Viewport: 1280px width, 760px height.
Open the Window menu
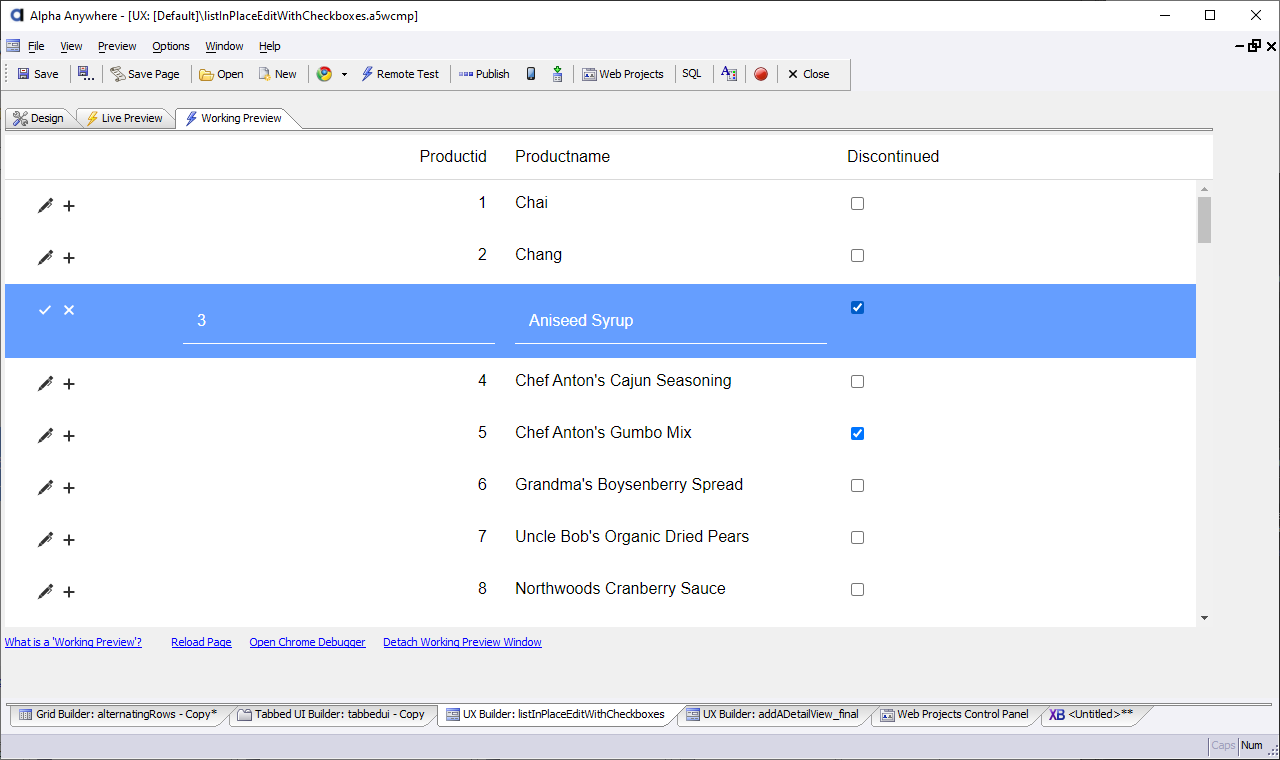224,46
